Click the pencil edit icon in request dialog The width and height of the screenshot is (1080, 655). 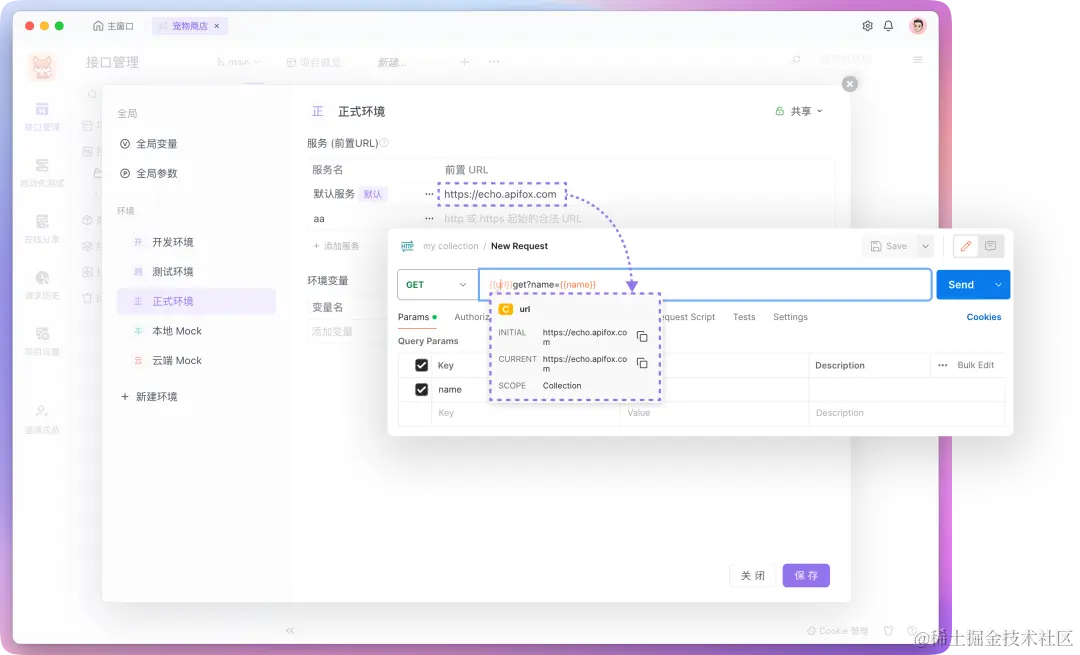(965, 246)
